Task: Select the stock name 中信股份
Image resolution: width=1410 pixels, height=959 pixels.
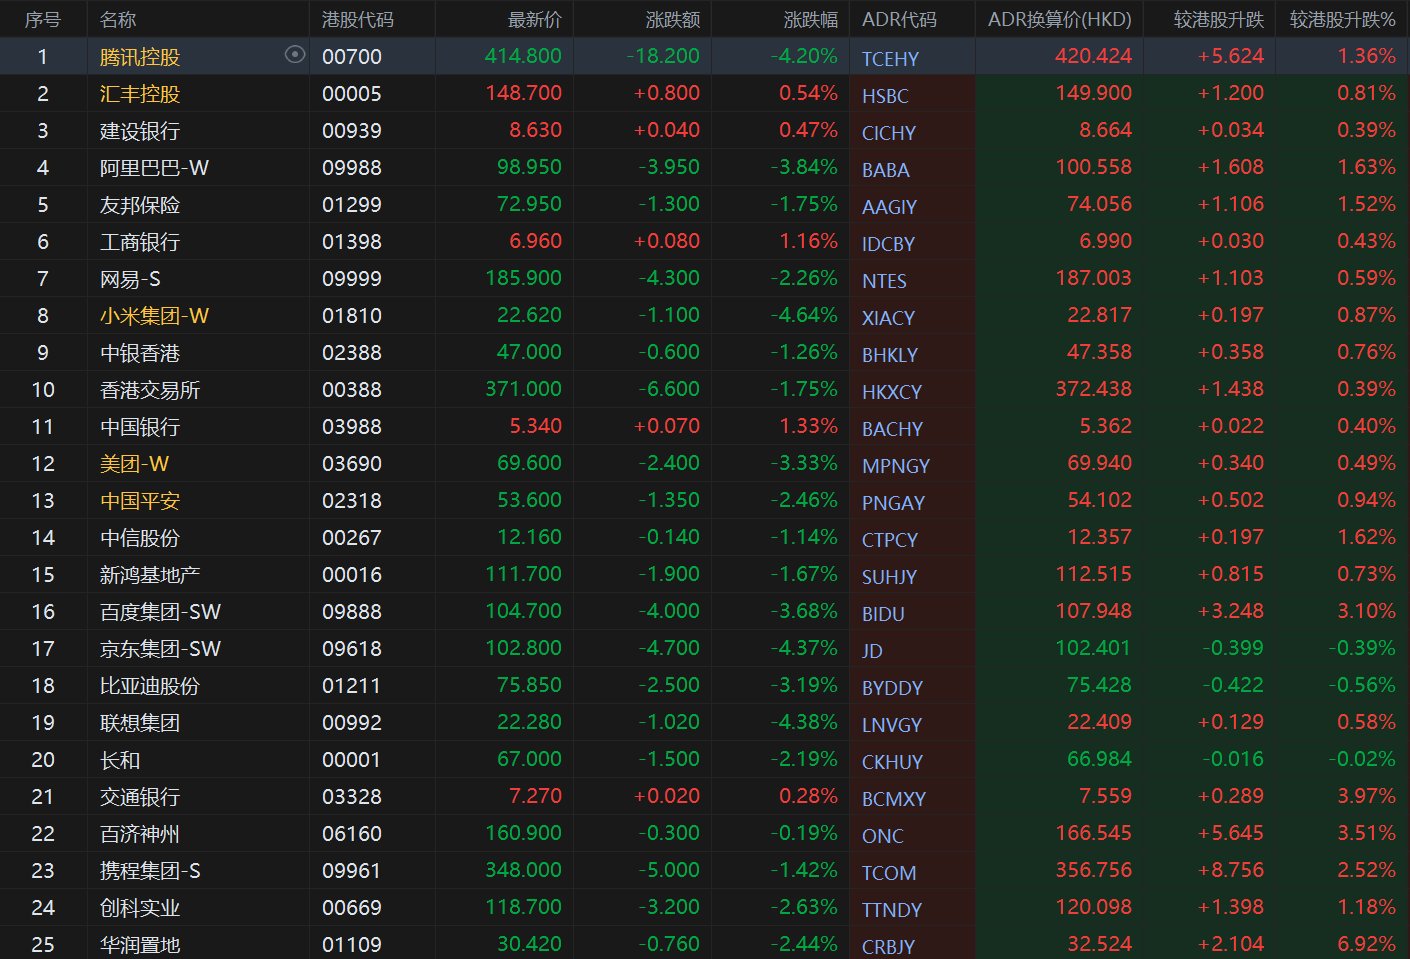Action: coord(140,538)
